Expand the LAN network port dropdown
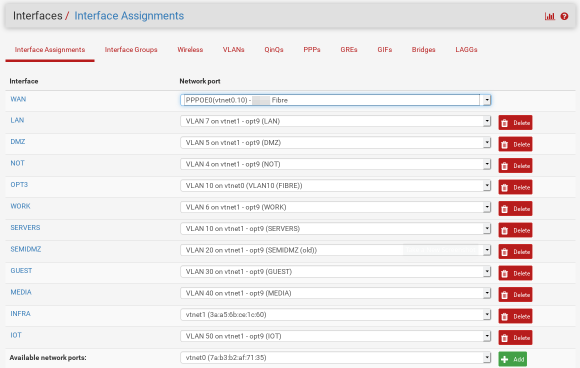This screenshot has width=580, height=368. tap(335, 121)
